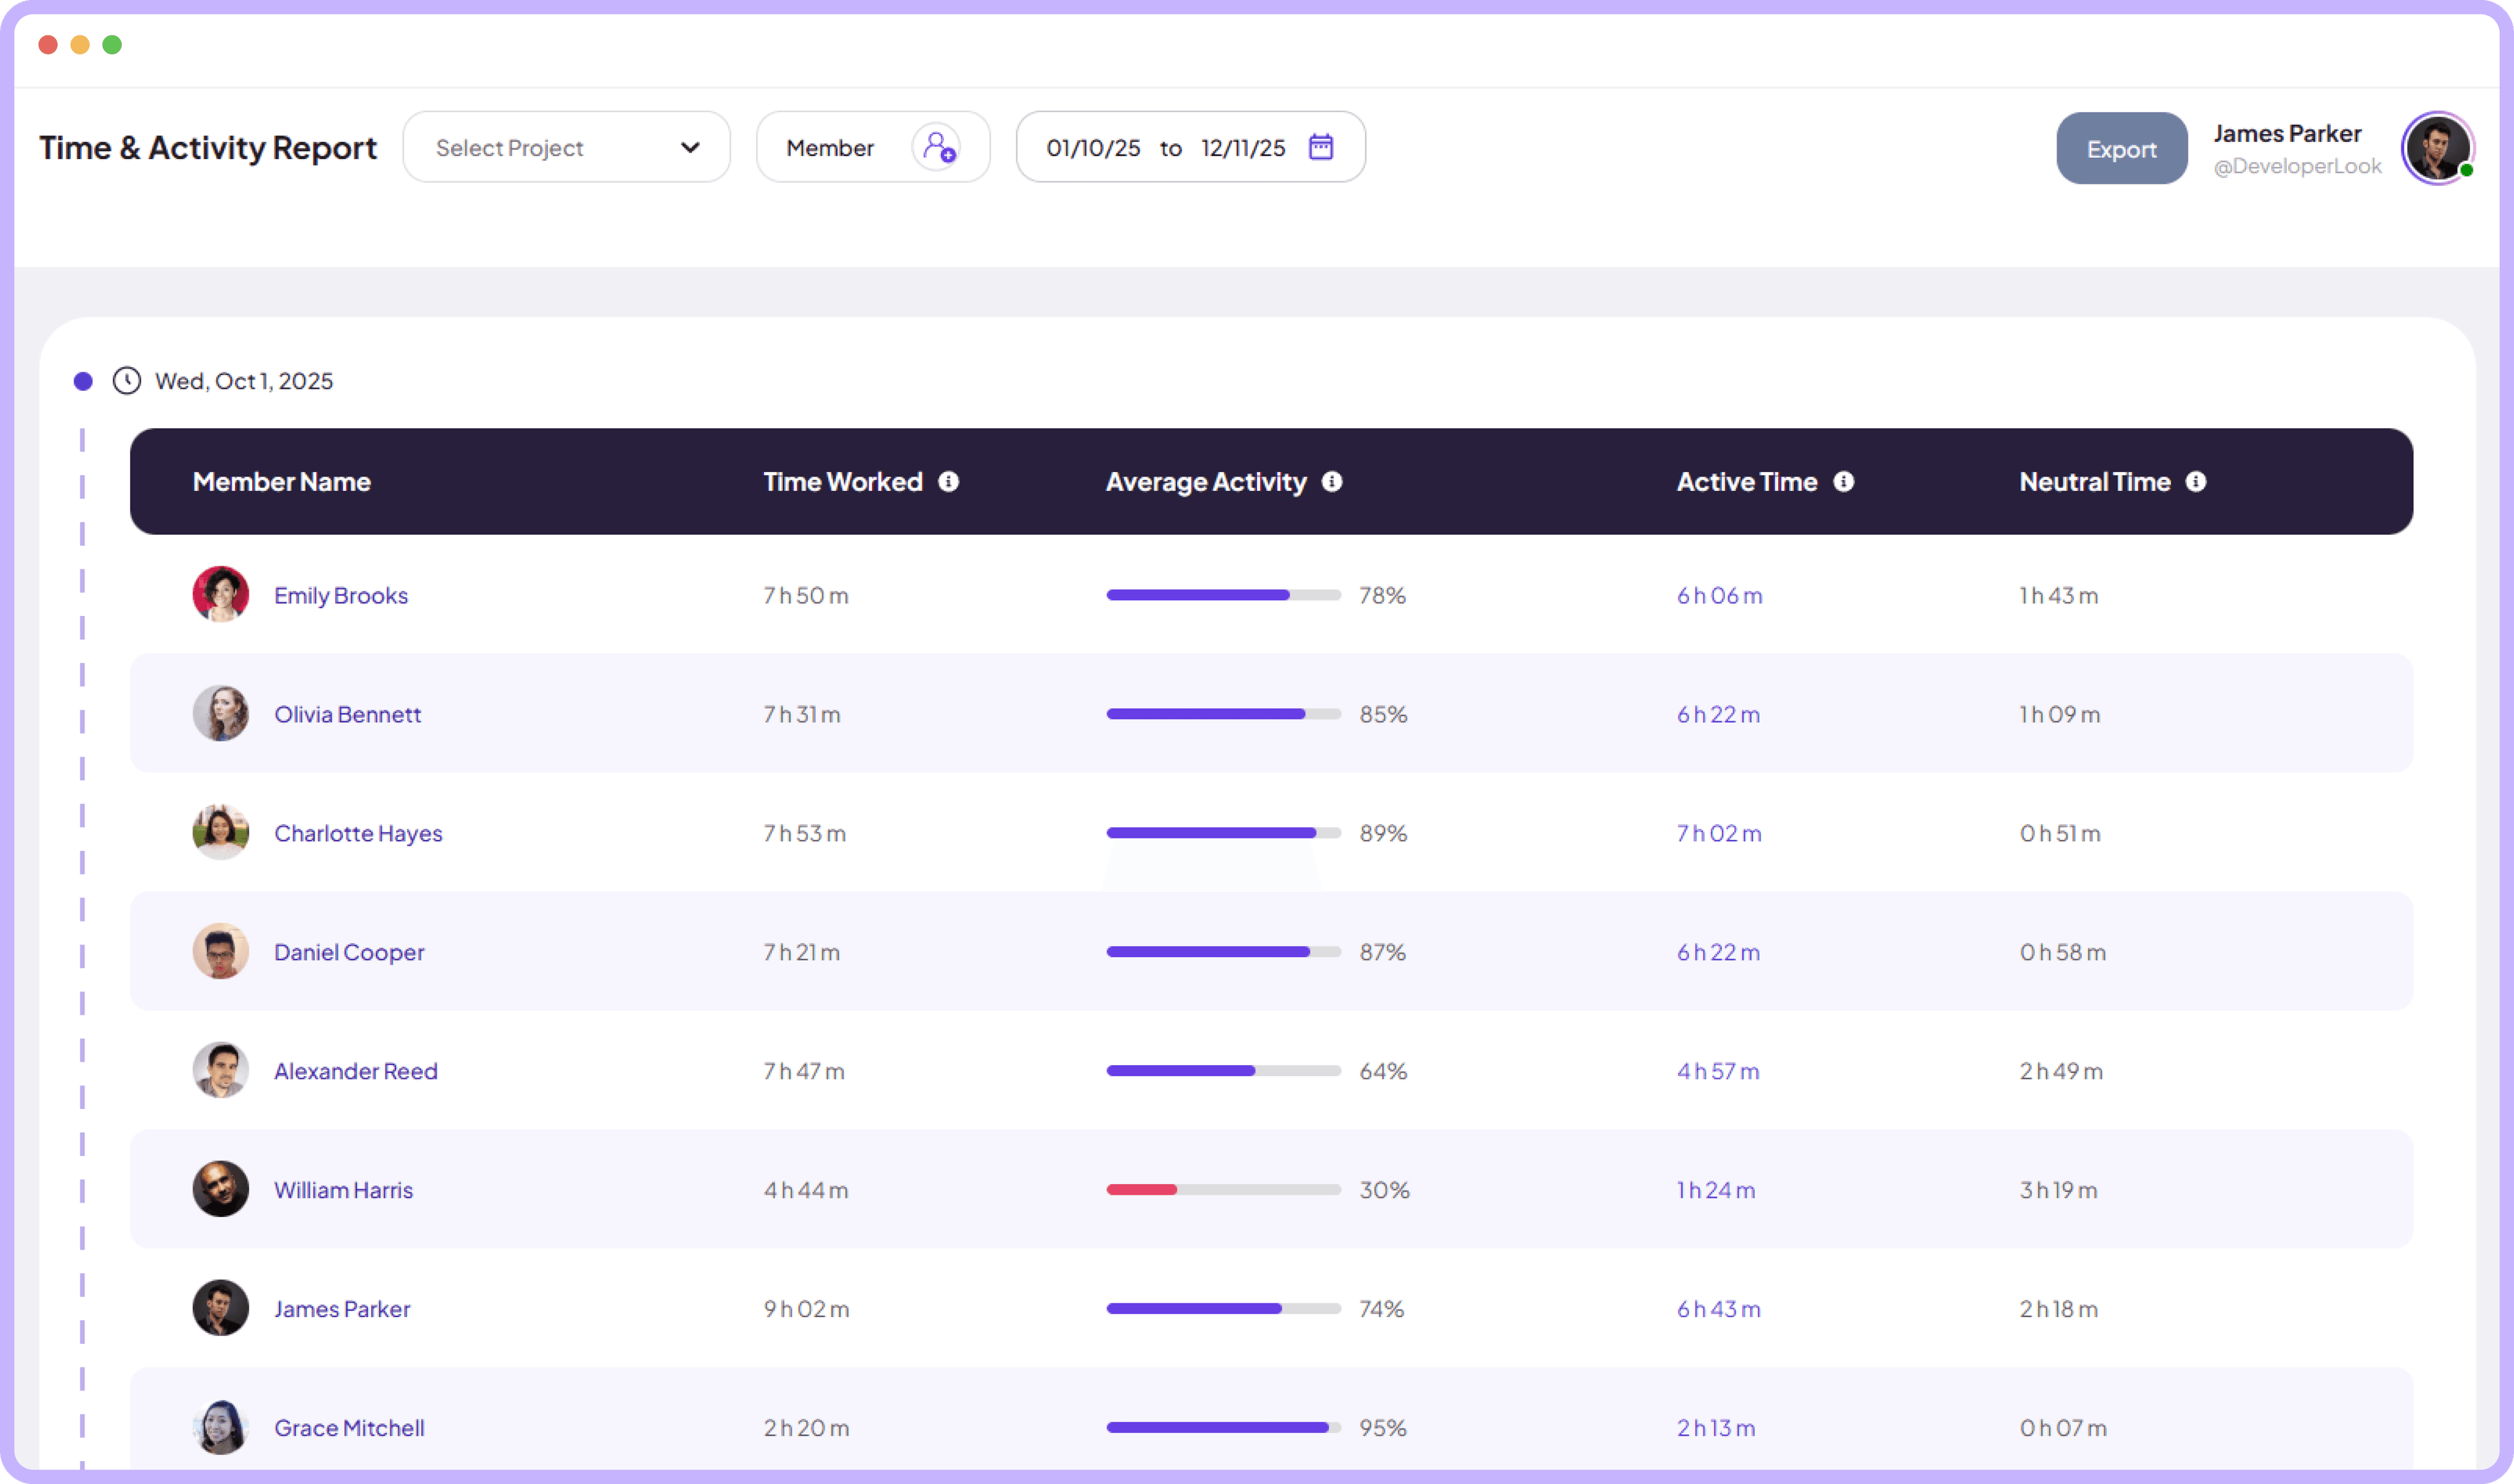Image resolution: width=2514 pixels, height=1484 pixels.
Task: Click the calendar icon in the date range
Action: point(1321,147)
